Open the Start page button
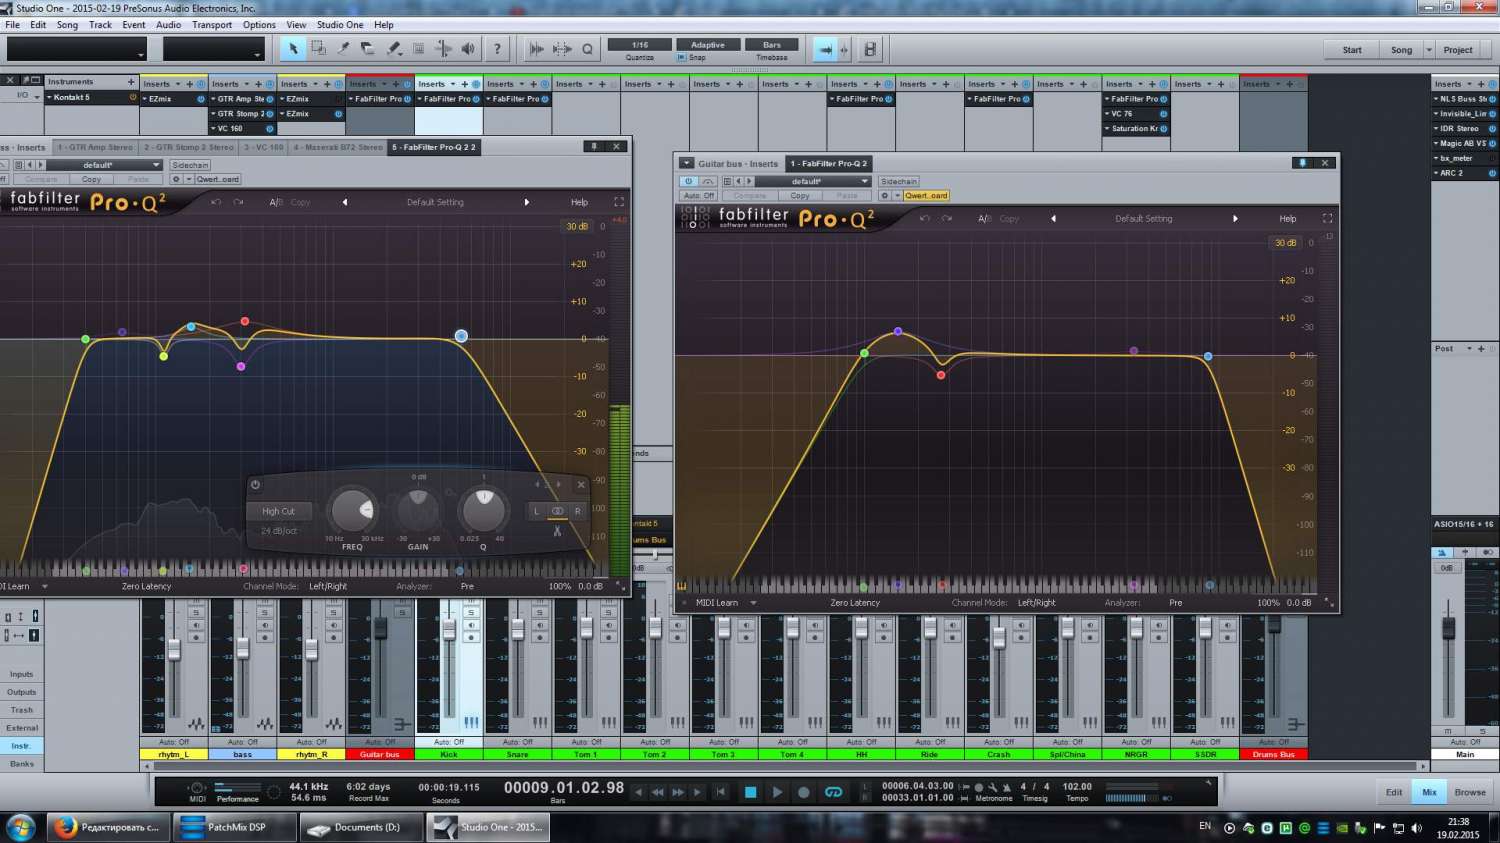This screenshot has height=843, width=1500. [1352, 50]
